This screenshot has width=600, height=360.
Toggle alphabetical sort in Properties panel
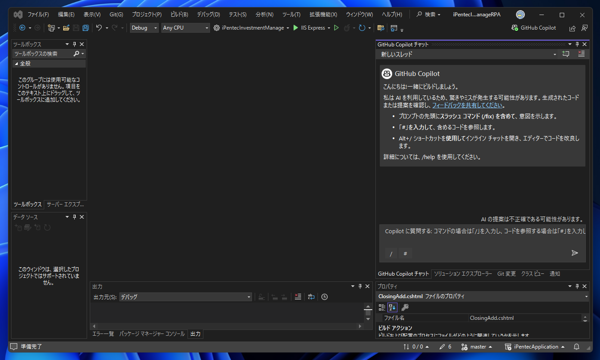[x=392, y=307]
